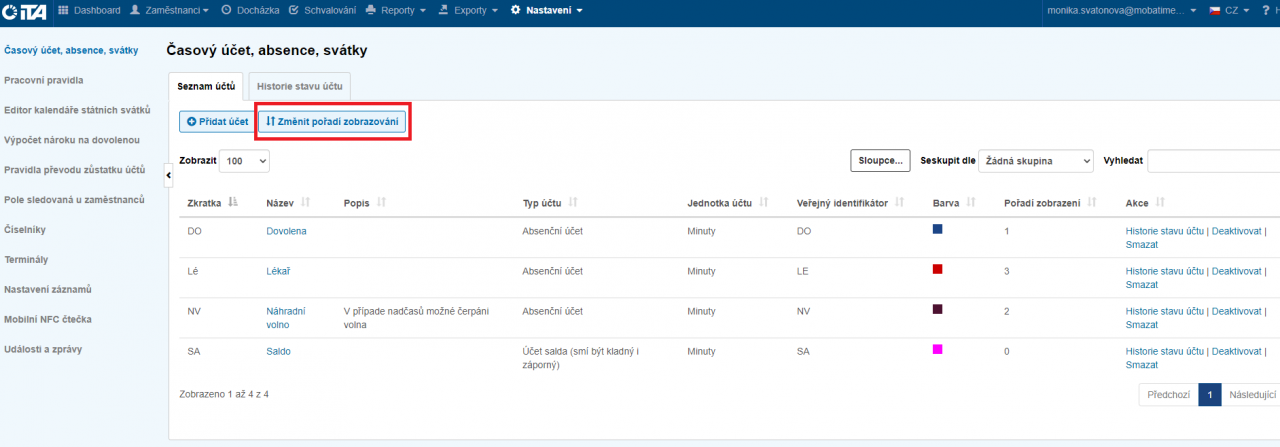Click sort icon on Název column
1280x447 pixels.
[x=306, y=202]
